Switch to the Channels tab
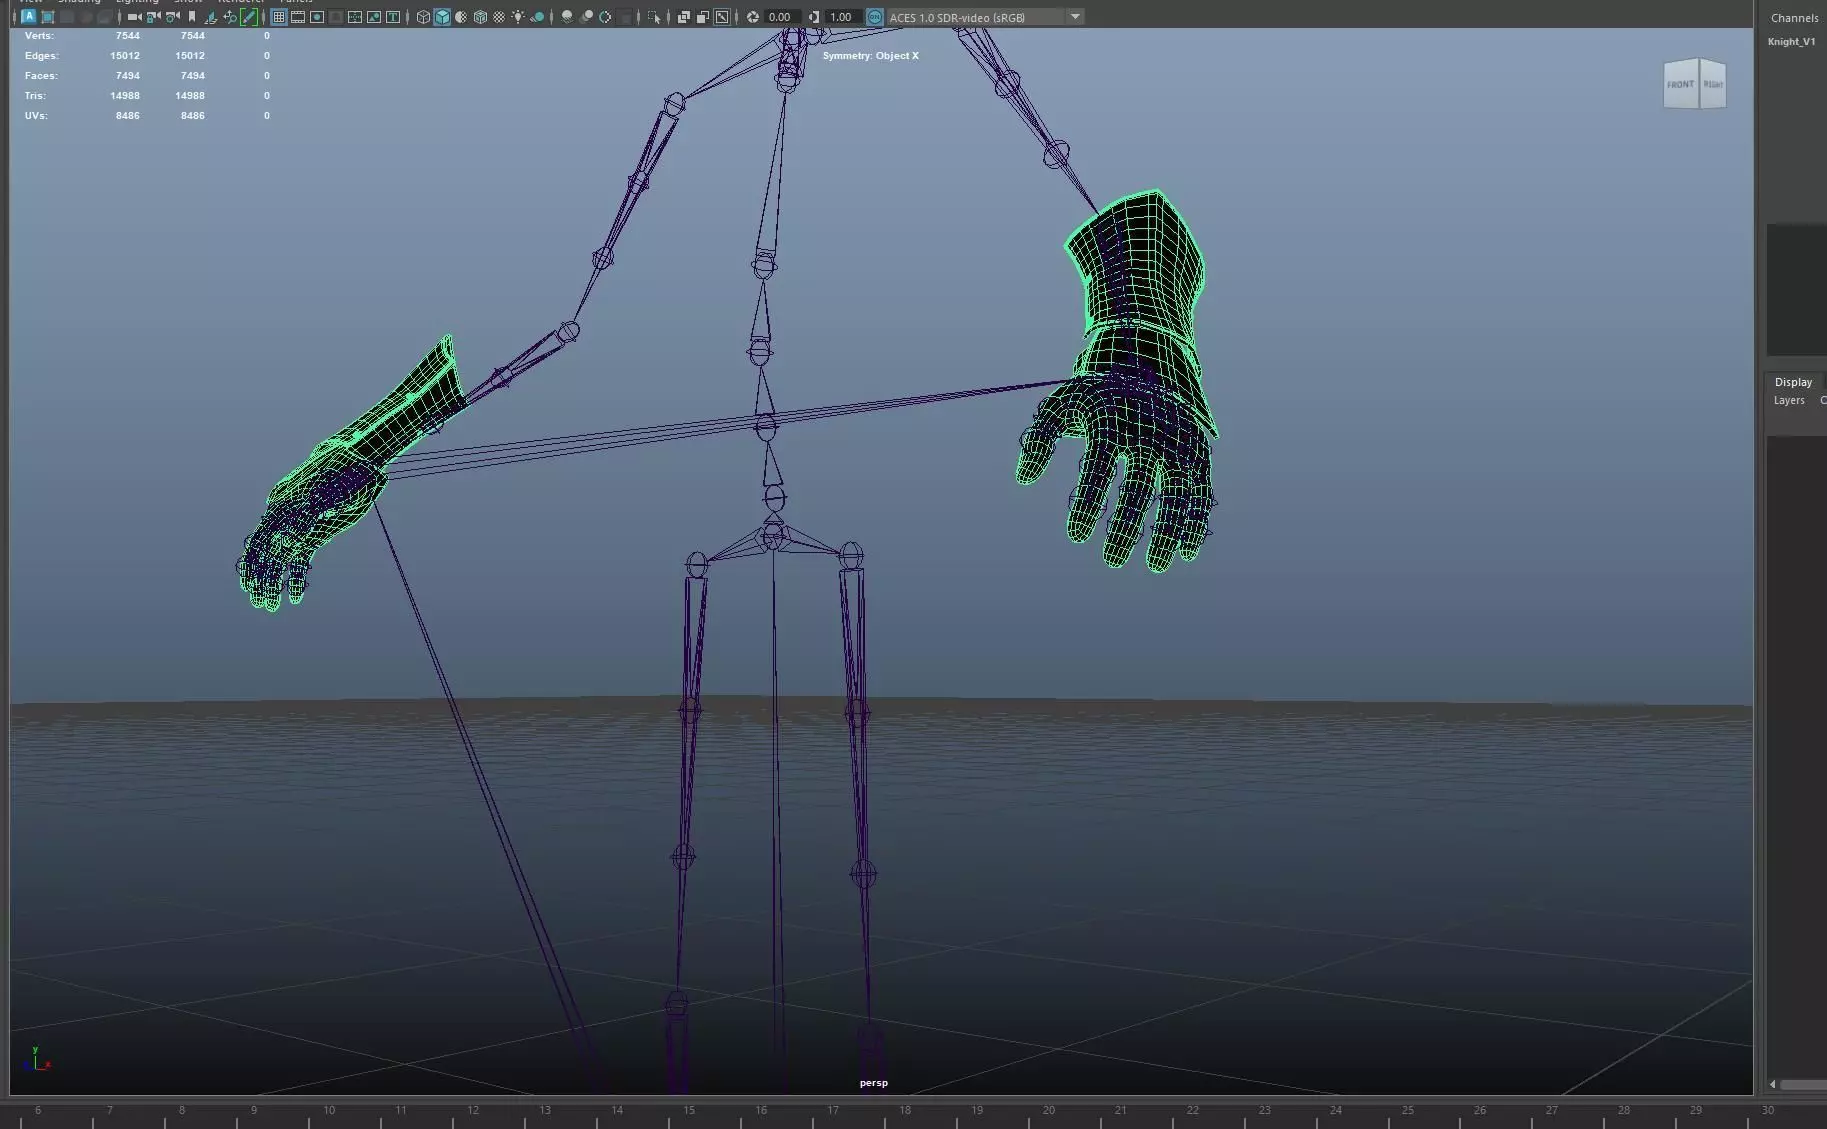Viewport: 1827px width, 1129px height. 1794,18
